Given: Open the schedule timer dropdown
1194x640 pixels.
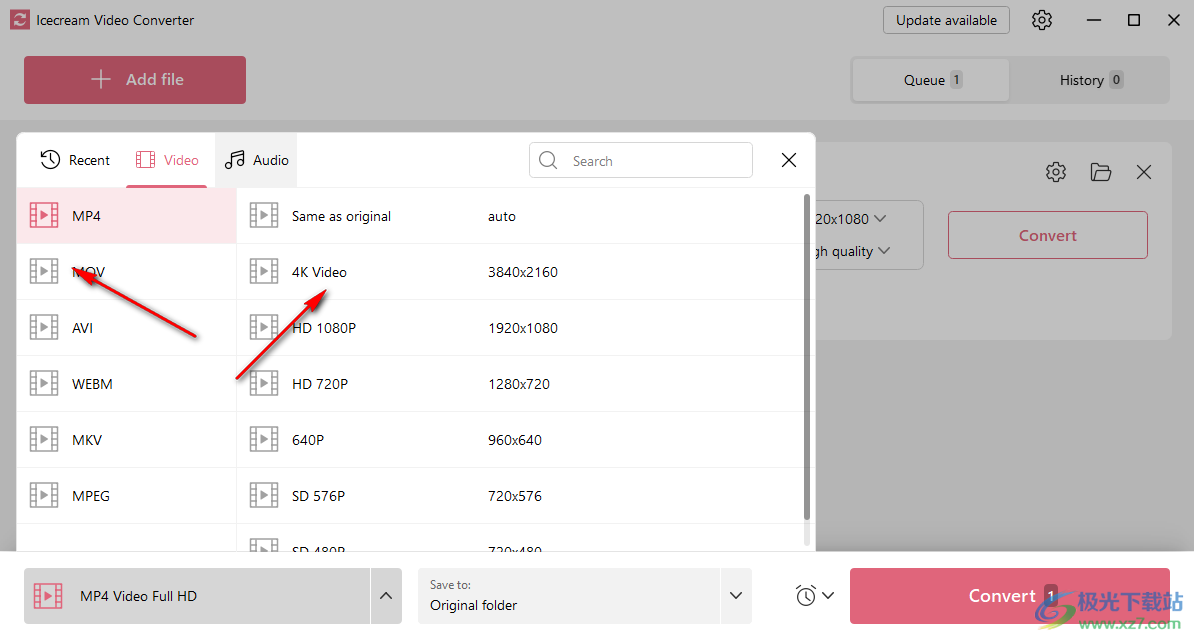Looking at the screenshot, I should [814, 596].
